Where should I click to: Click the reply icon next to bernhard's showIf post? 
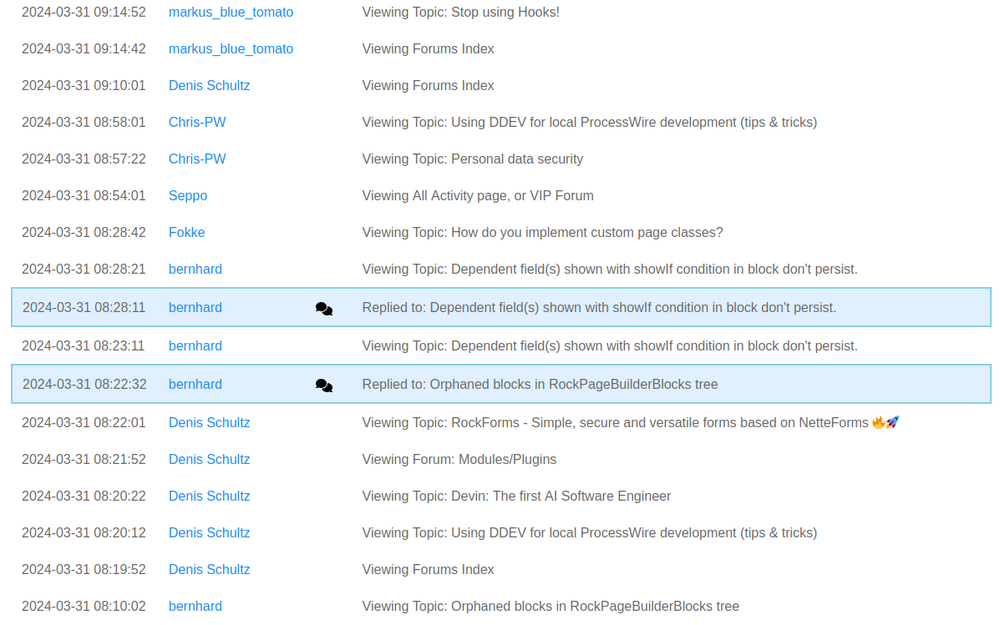point(323,308)
